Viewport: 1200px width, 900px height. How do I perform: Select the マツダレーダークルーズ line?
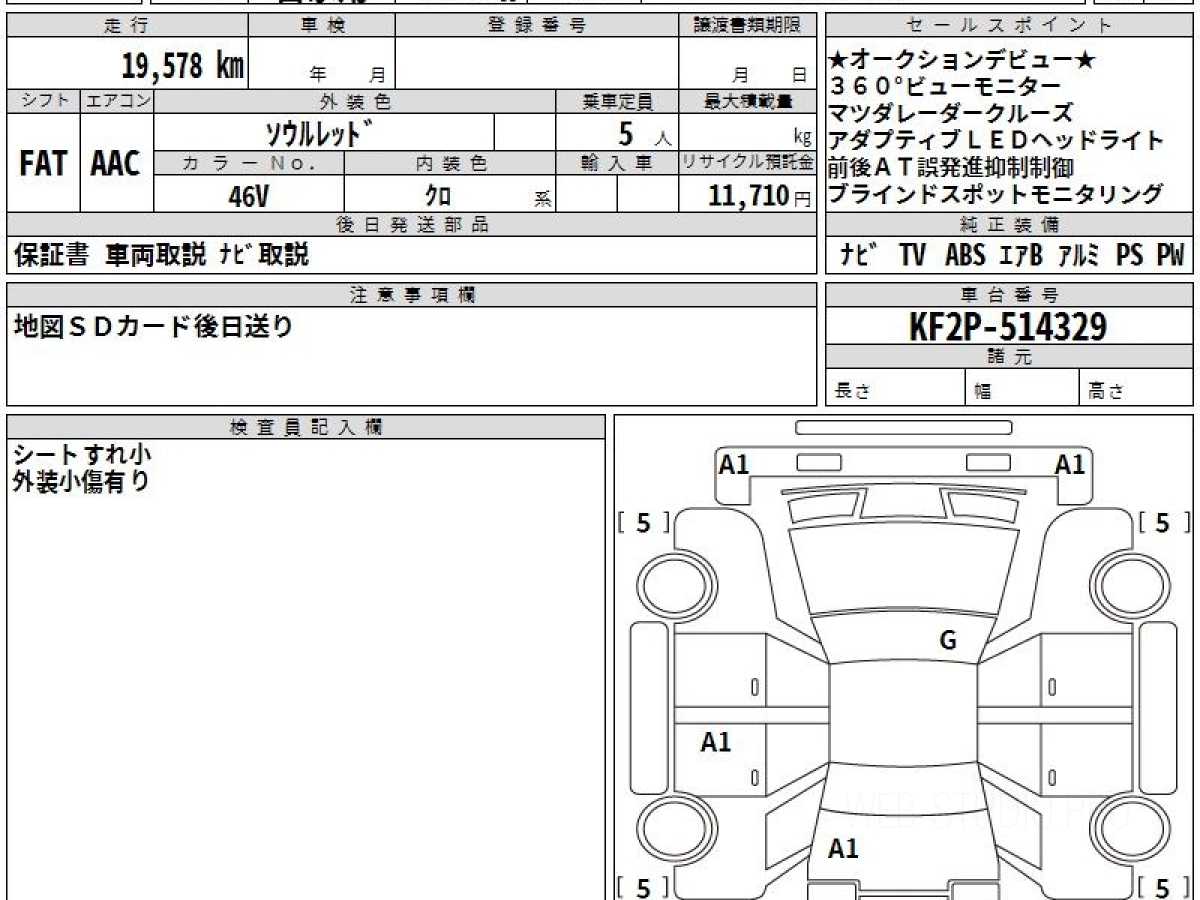click(951, 113)
